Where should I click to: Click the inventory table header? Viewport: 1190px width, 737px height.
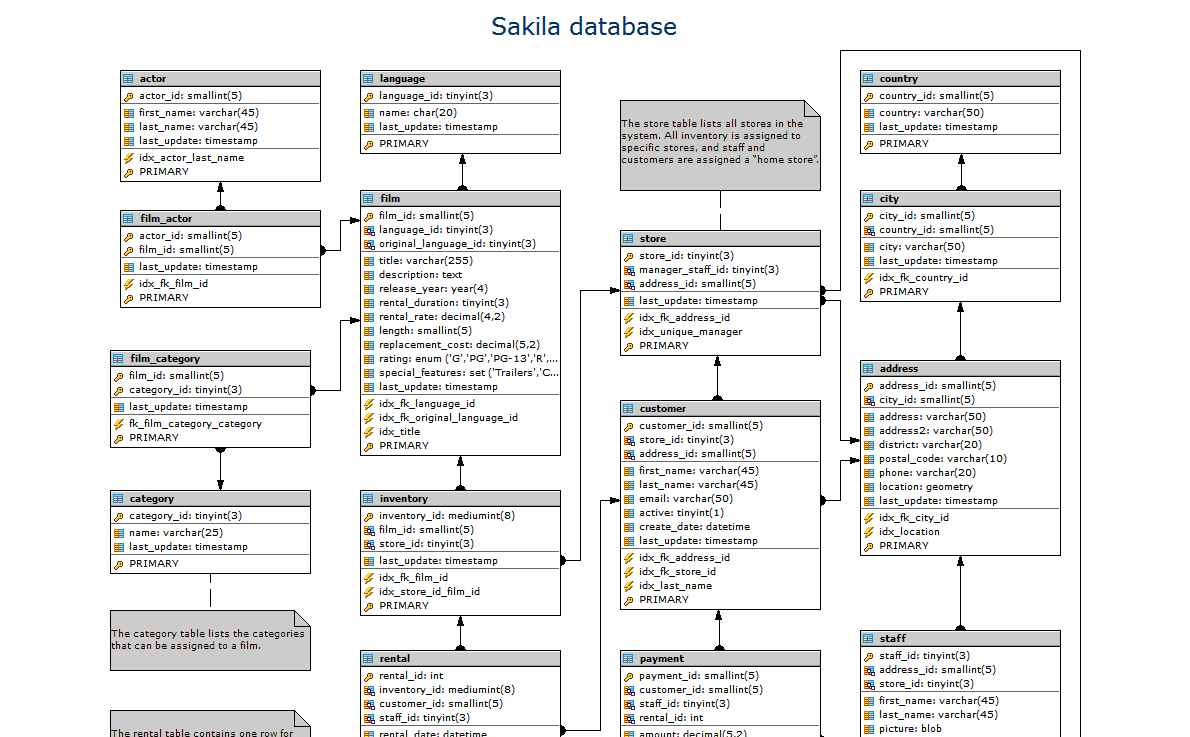(460, 498)
